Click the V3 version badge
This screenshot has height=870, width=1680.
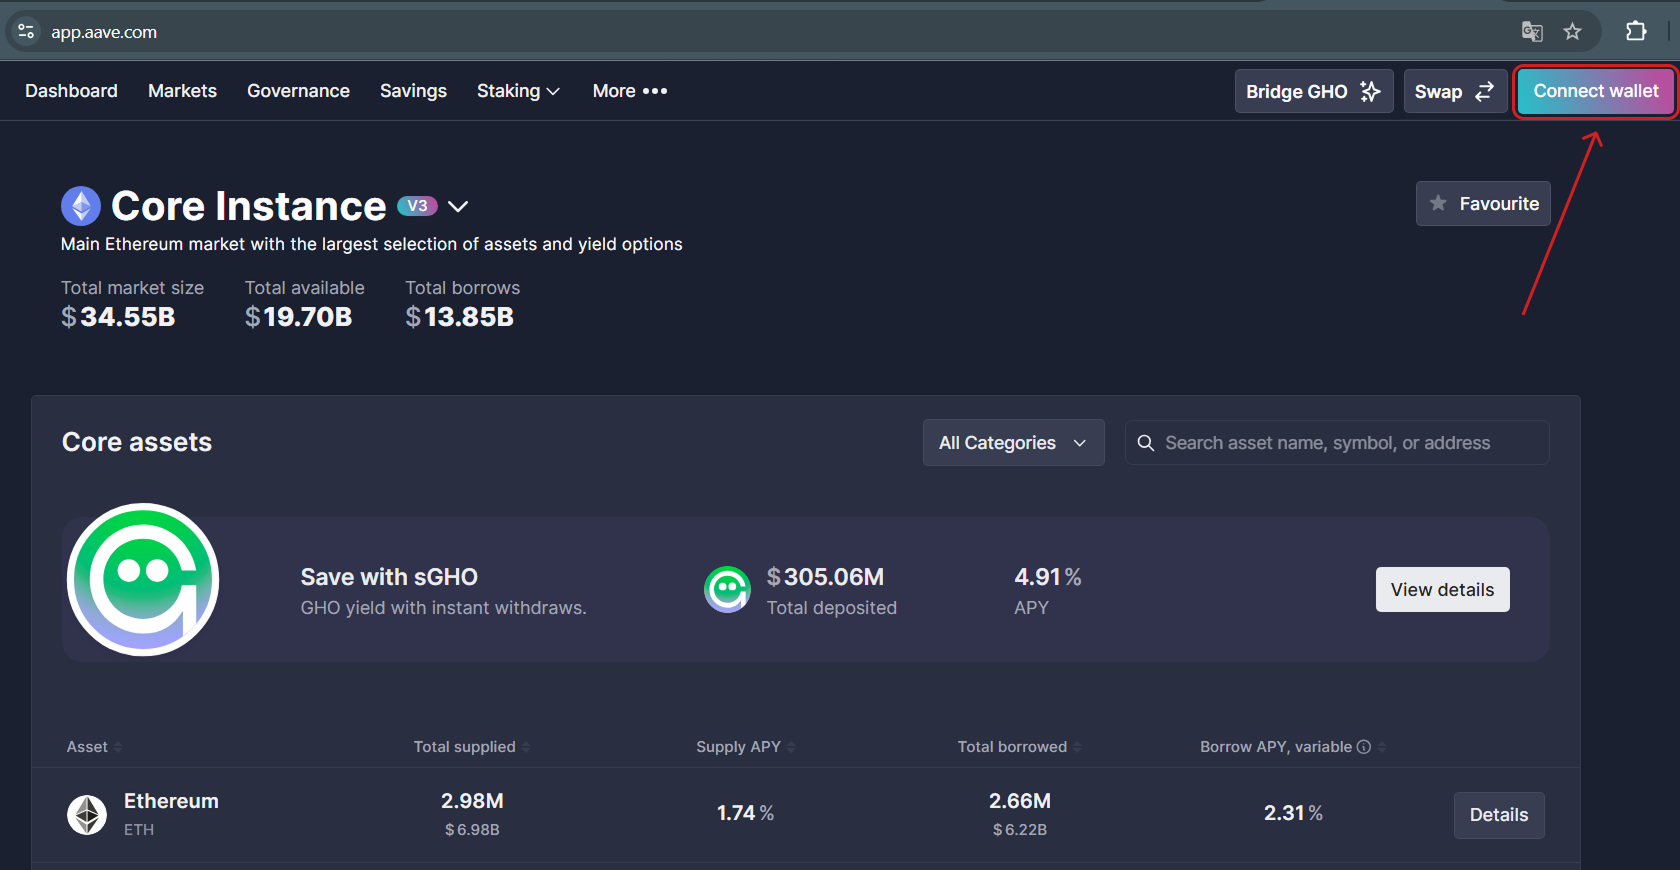(417, 206)
